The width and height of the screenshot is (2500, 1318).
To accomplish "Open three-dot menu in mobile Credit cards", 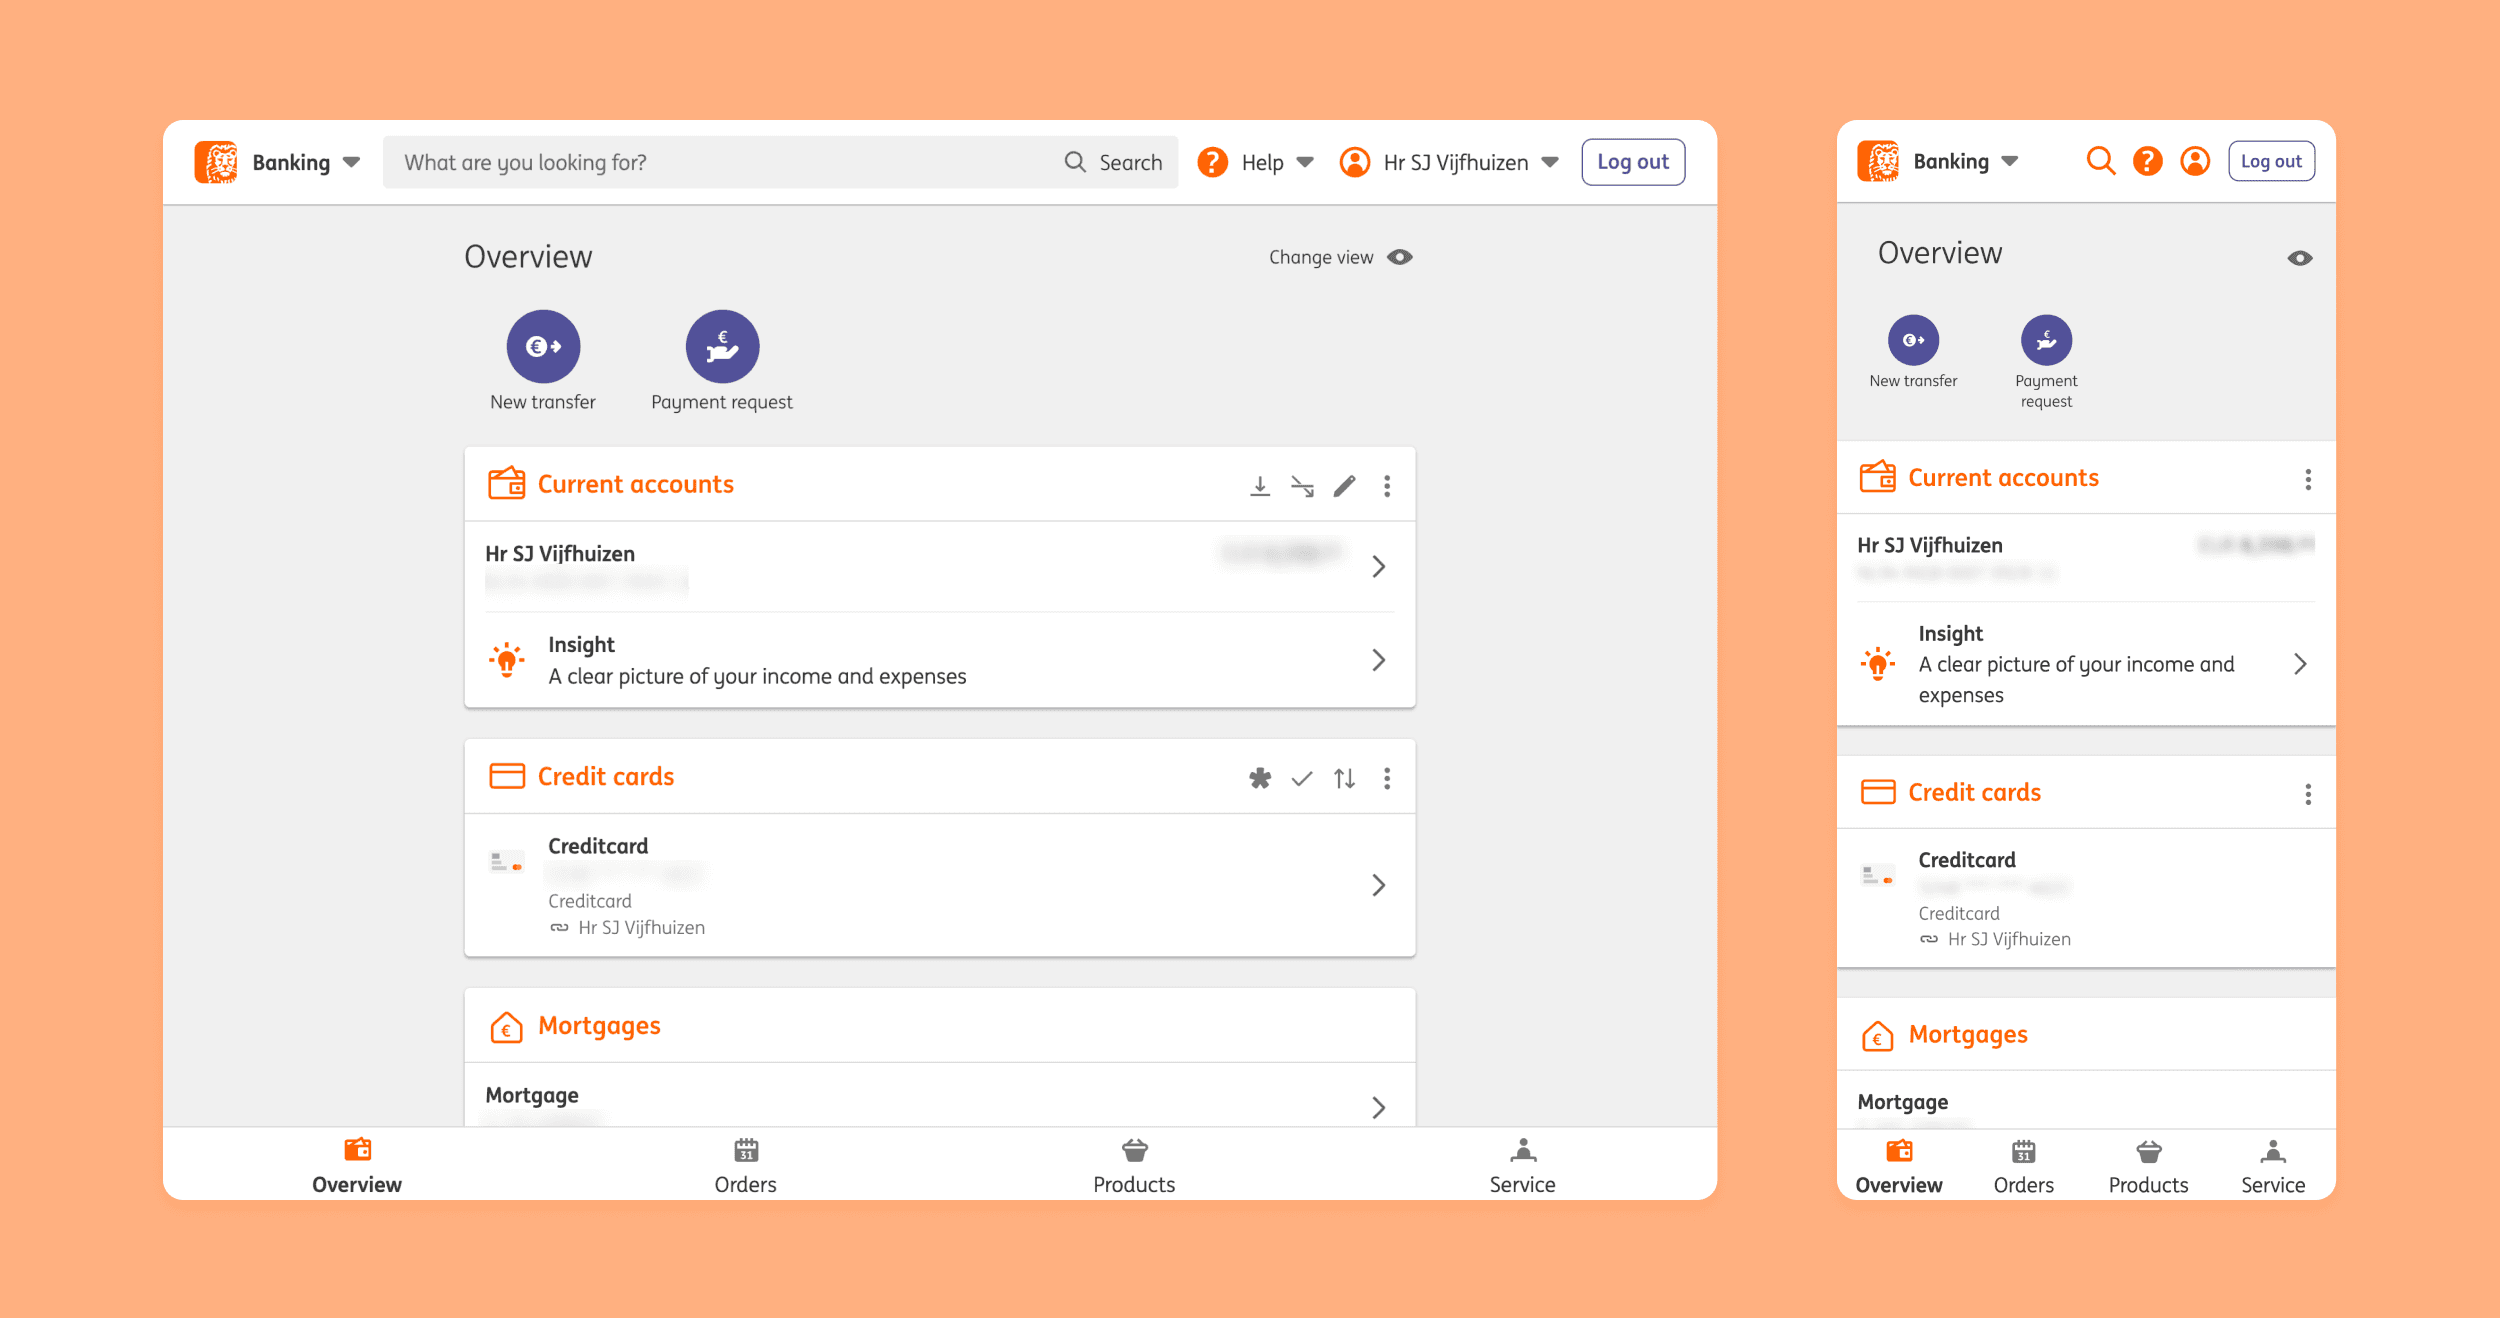I will click(x=2308, y=794).
